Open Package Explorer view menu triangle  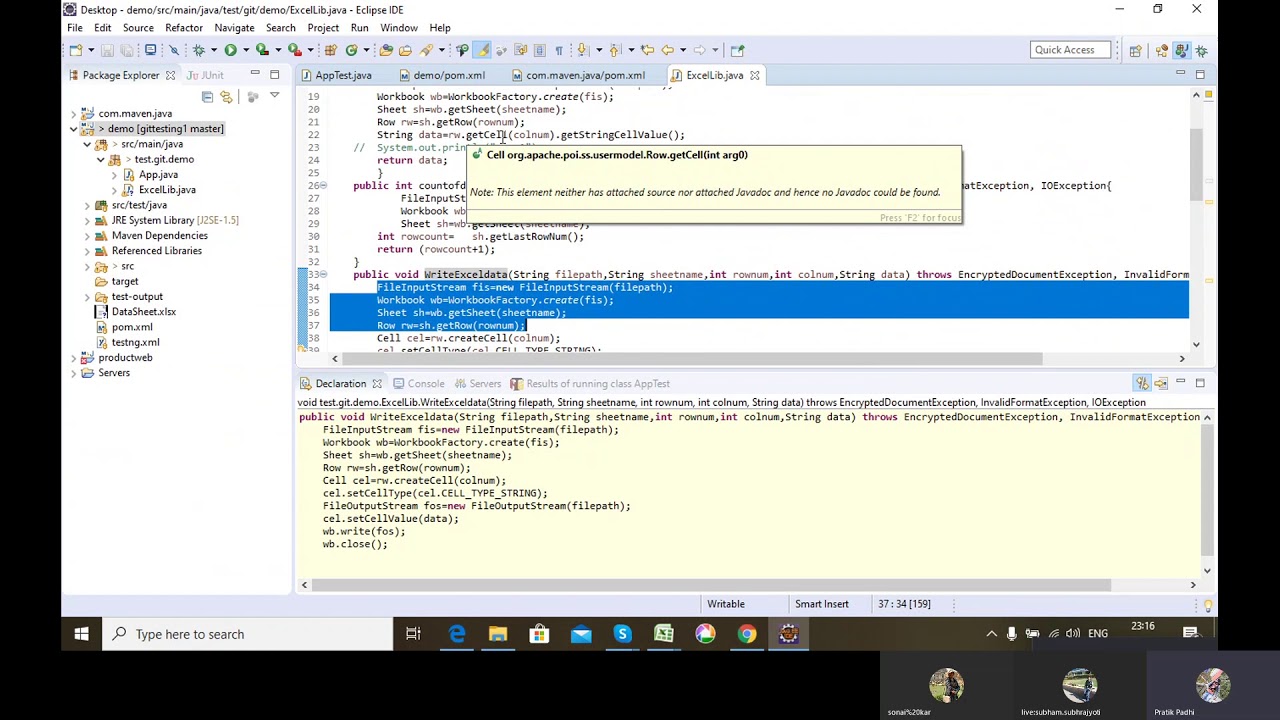274,96
